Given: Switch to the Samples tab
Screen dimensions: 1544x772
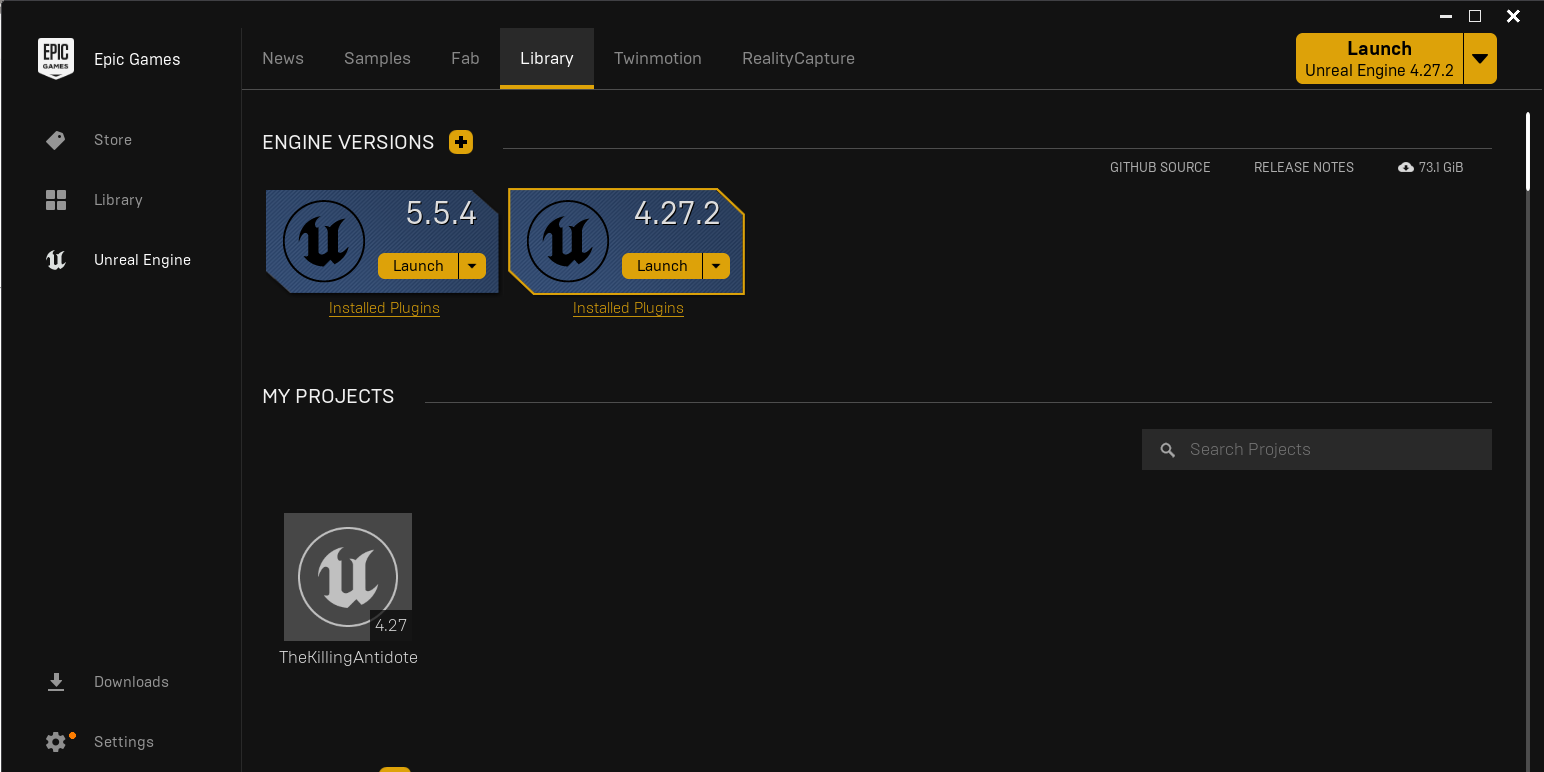Looking at the screenshot, I should [x=377, y=58].
